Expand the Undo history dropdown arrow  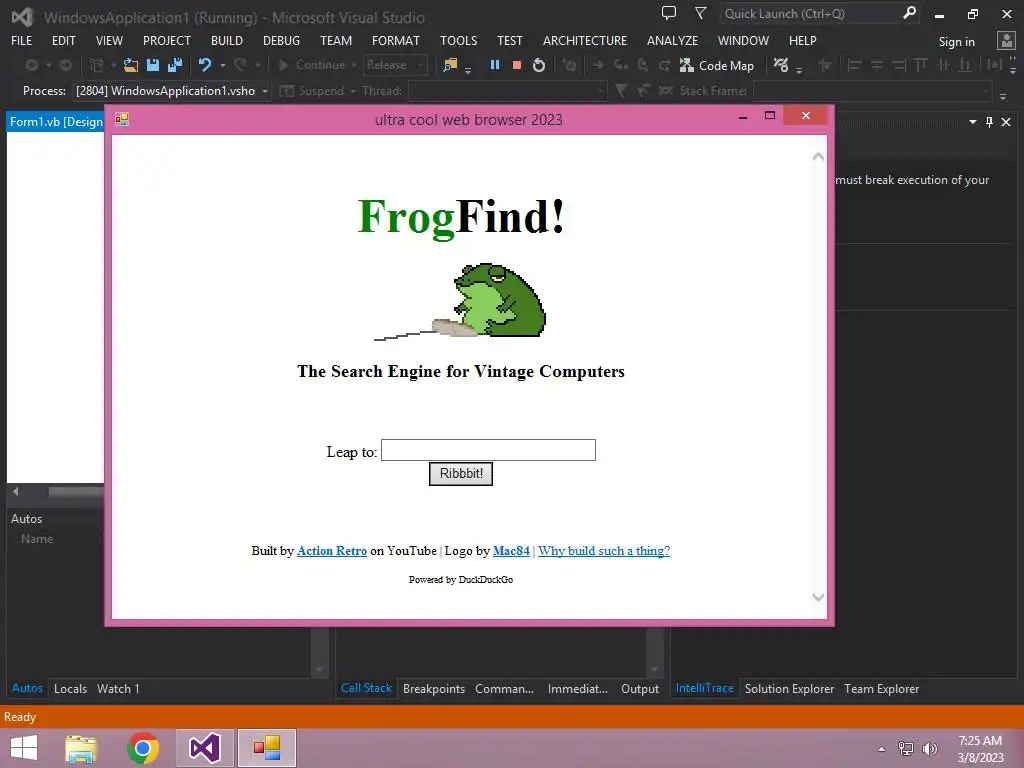pos(223,65)
